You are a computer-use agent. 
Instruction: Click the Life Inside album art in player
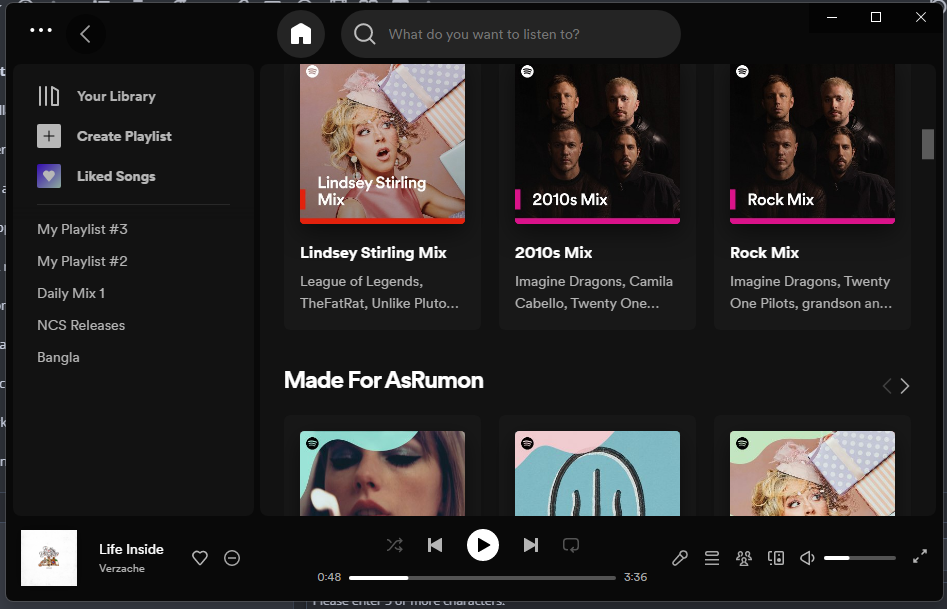pyautogui.click(x=49, y=558)
